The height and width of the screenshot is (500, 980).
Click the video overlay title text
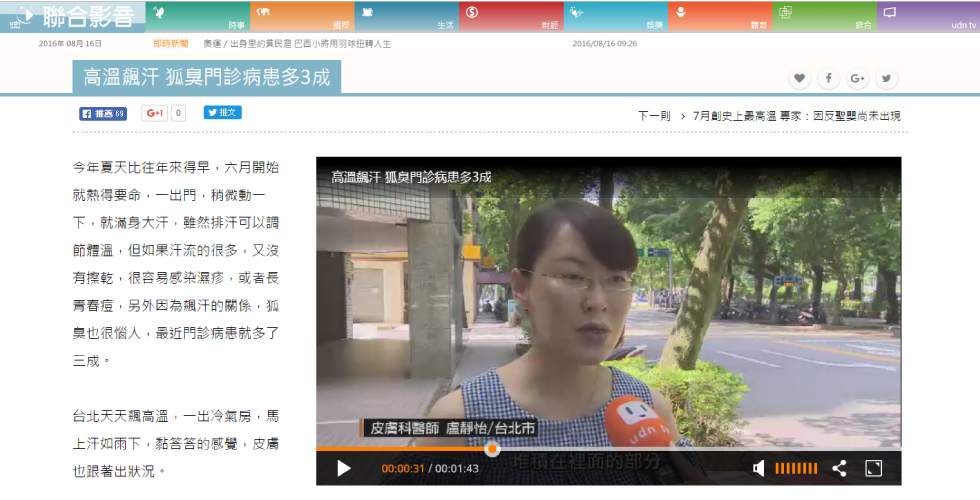(411, 178)
